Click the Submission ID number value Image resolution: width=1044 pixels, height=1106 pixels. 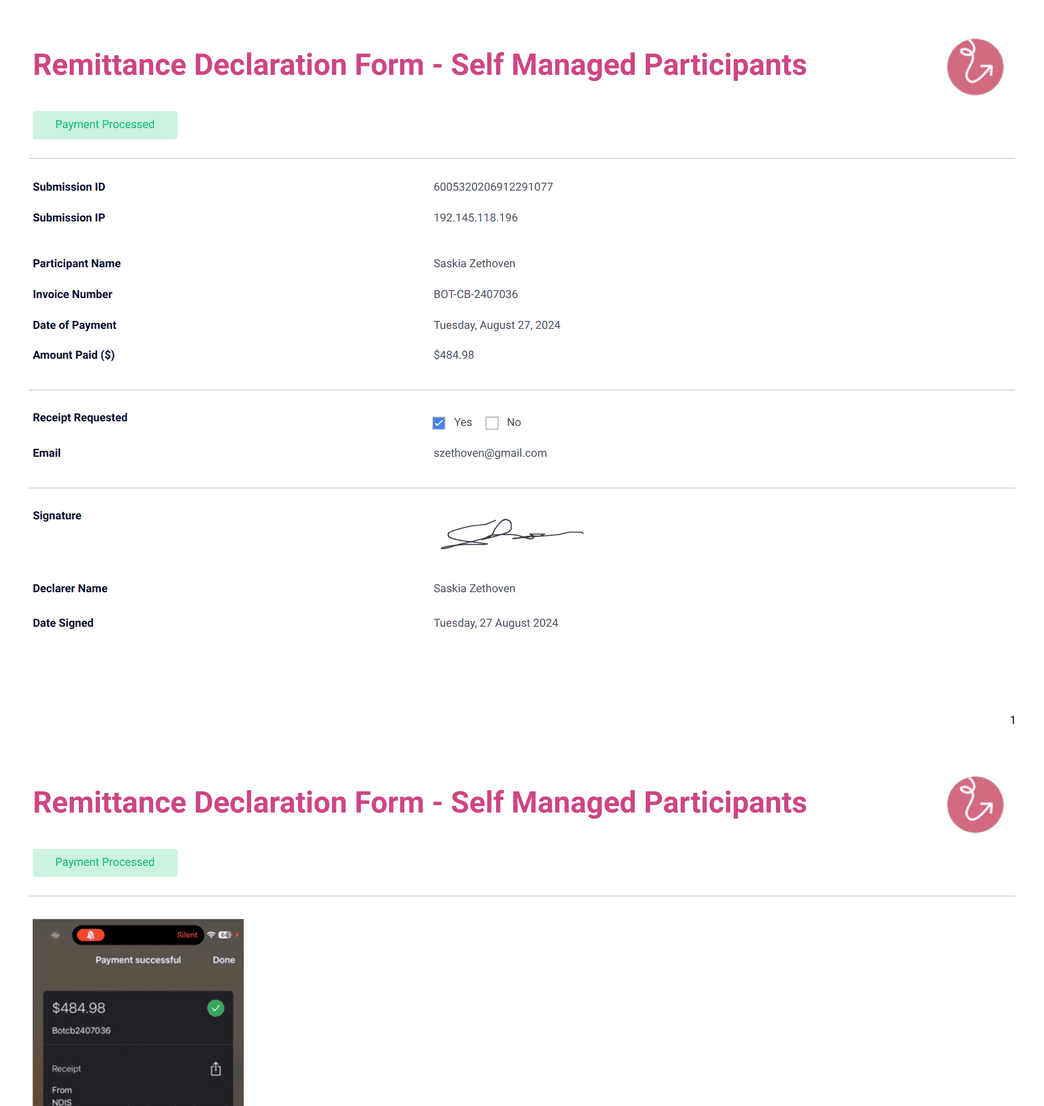click(x=493, y=187)
